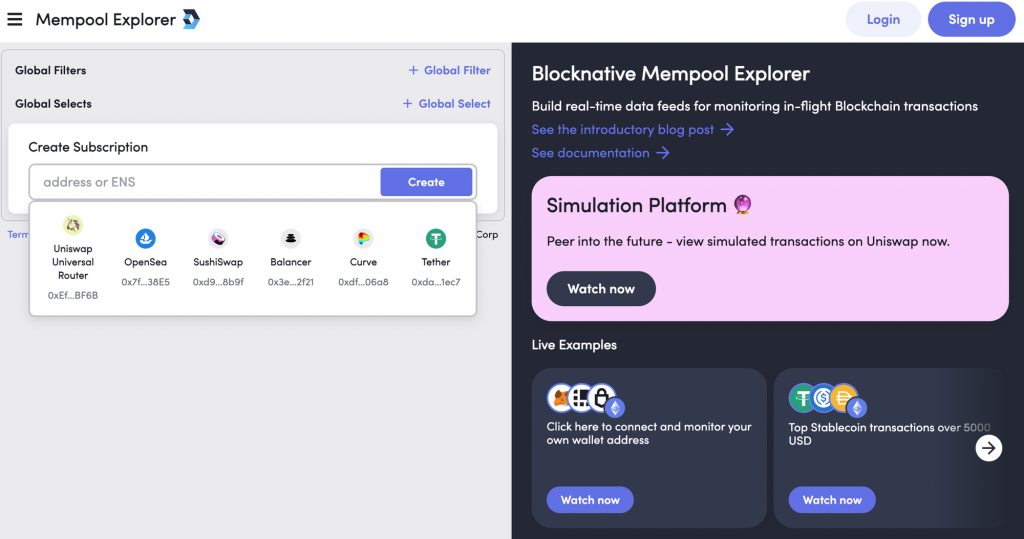This screenshot has width=1024, height=539.
Task: Advance Live Examples with the right arrow
Action: (x=989, y=448)
